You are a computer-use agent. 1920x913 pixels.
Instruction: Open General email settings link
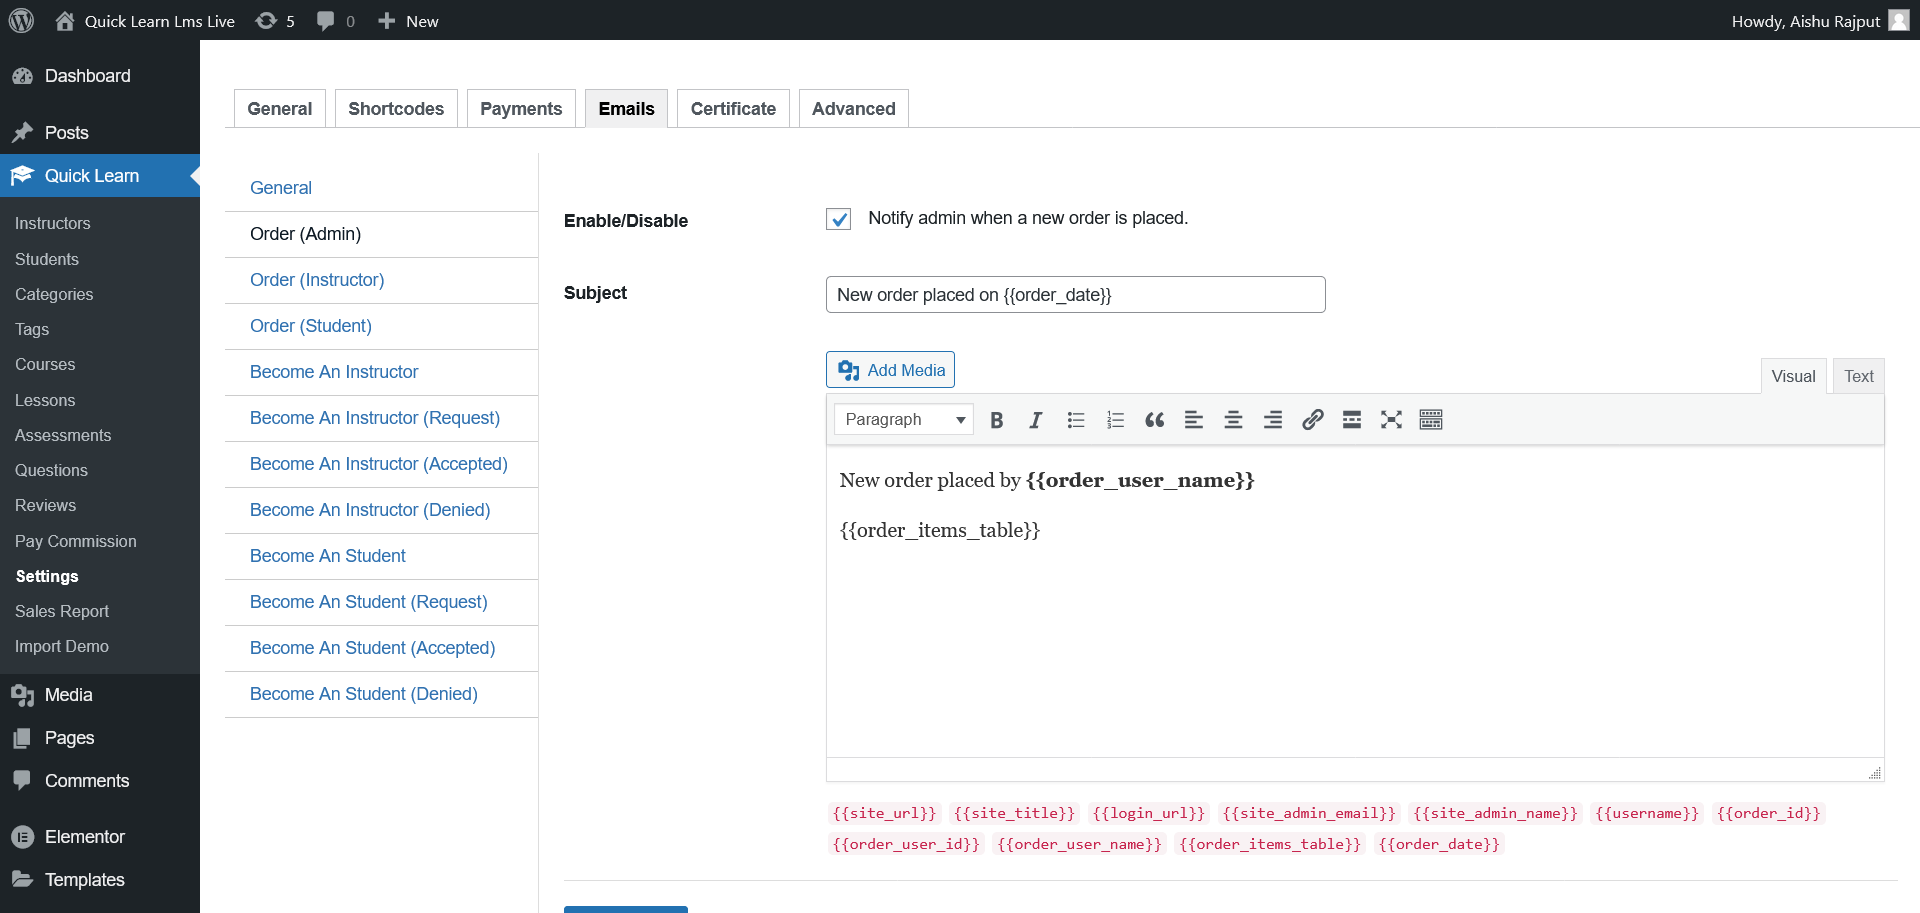click(281, 188)
